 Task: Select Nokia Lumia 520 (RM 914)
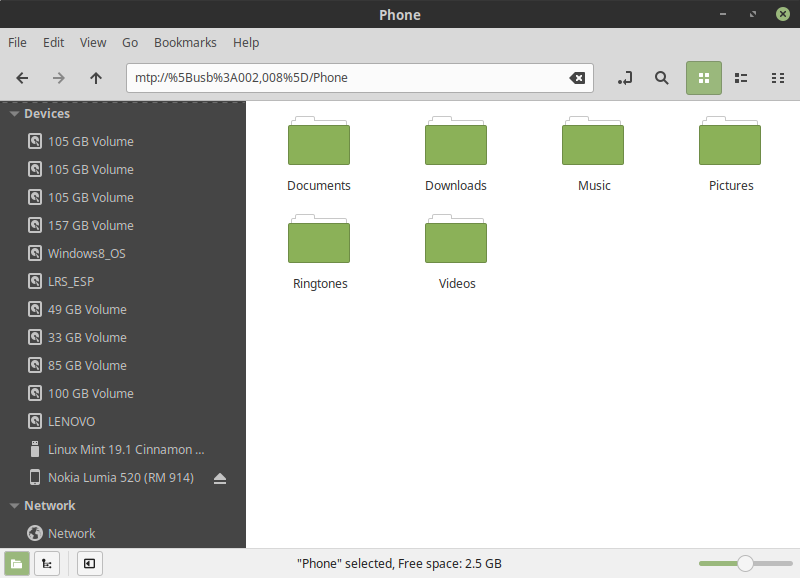coord(121,478)
